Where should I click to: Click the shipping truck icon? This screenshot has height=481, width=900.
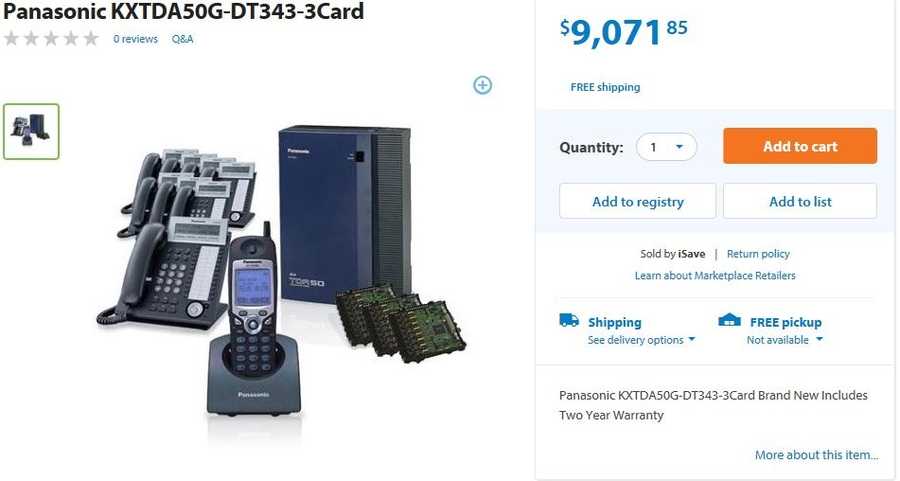click(x=569, y=320)
